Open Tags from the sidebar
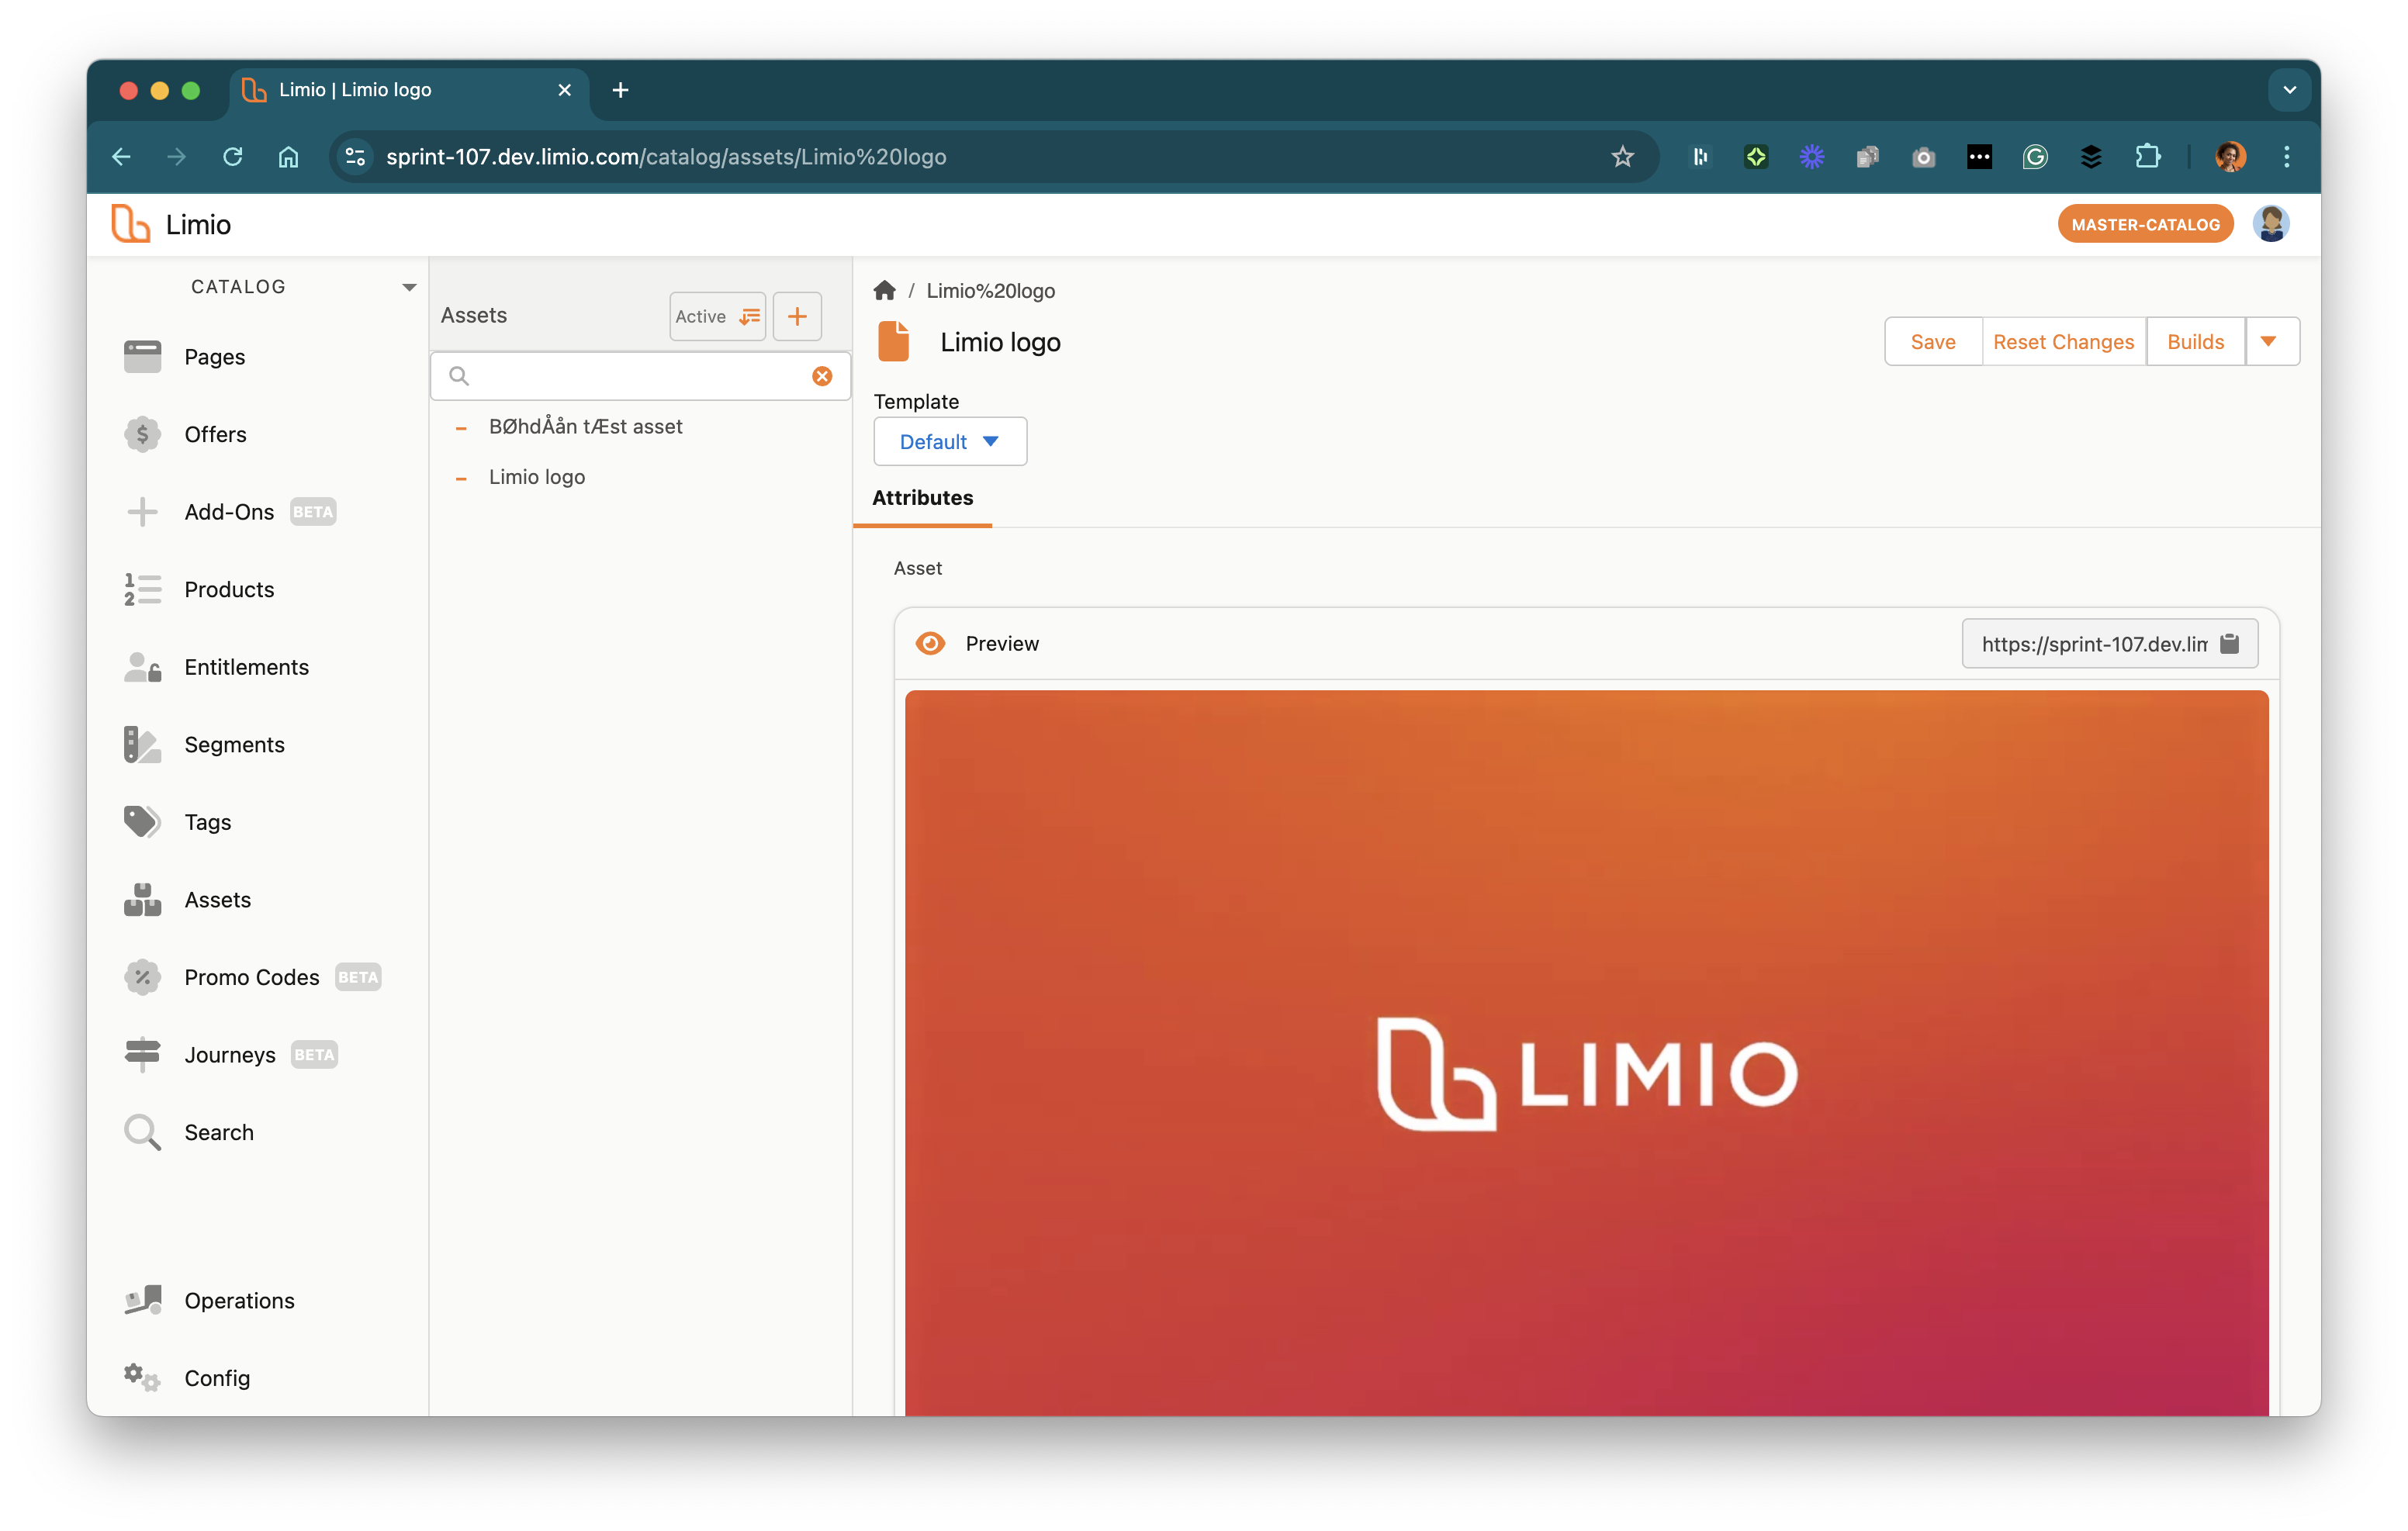Image resolution: width=2408 pixels, height=1531 pixels. 207,822
